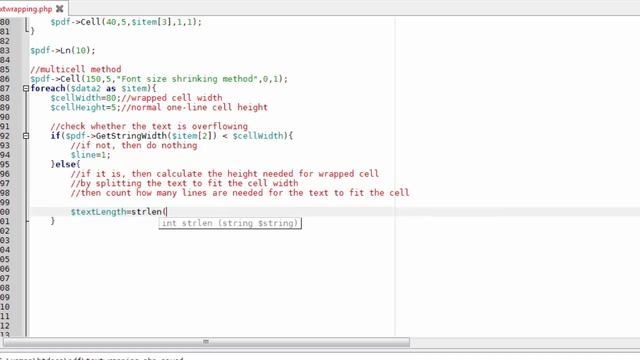Click the '$line=1;' statement
The image size is (640, 360).
(91, 155)
